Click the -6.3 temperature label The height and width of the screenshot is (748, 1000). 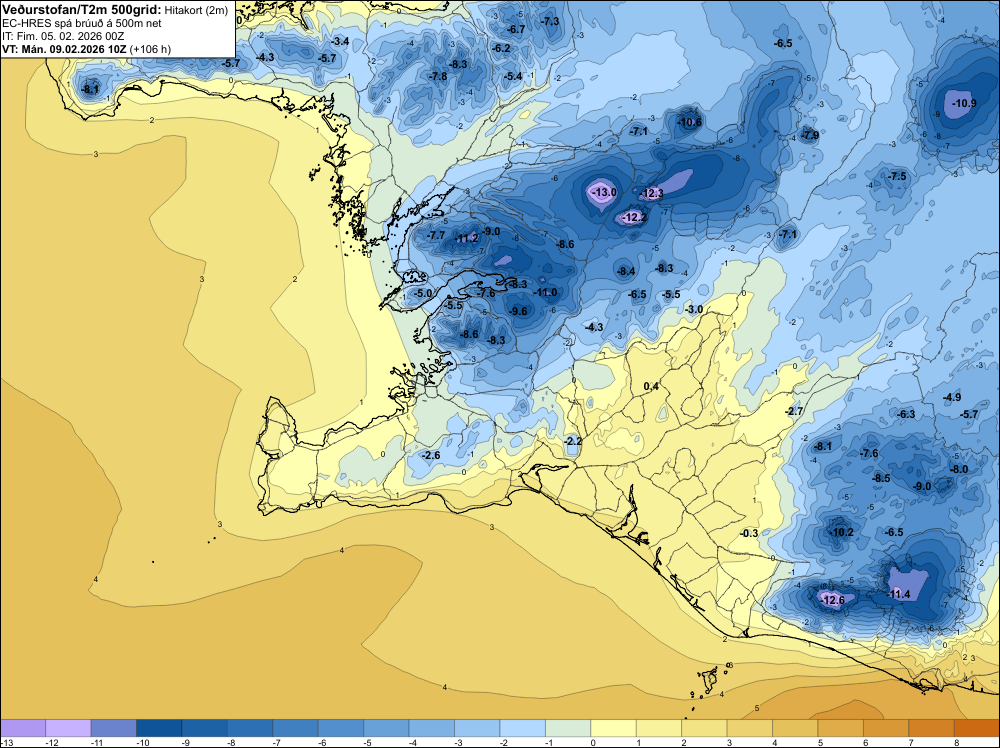click(906, 414)
